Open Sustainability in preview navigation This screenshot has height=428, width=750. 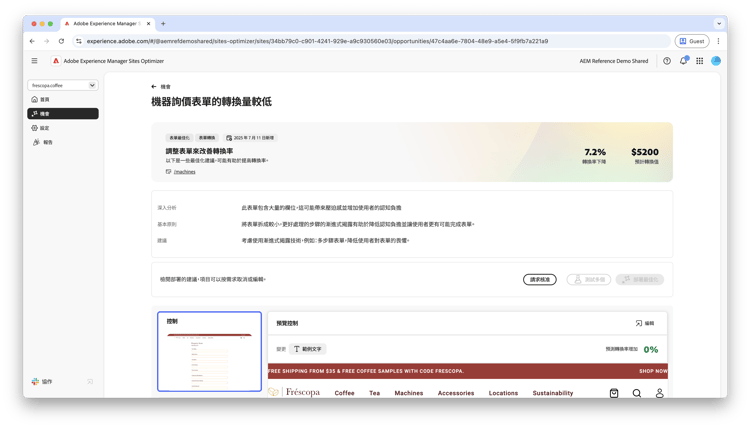pyautogui.click(x=552, y=393)
